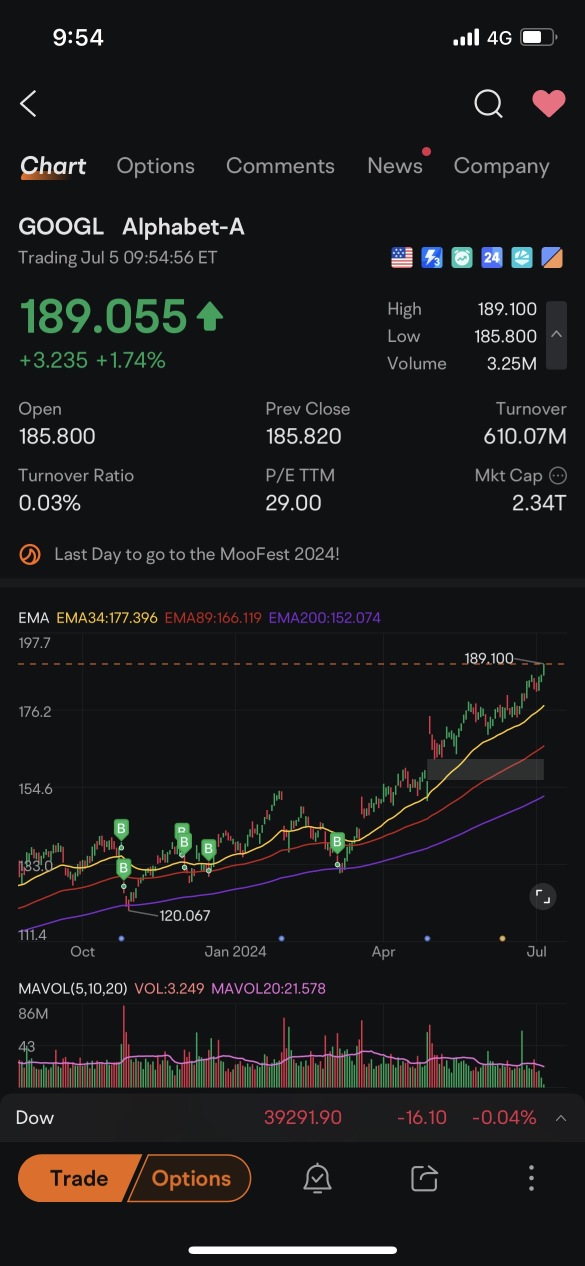
Task: Open the Dow index ticker row
Action: click(x=292, y=1118)
